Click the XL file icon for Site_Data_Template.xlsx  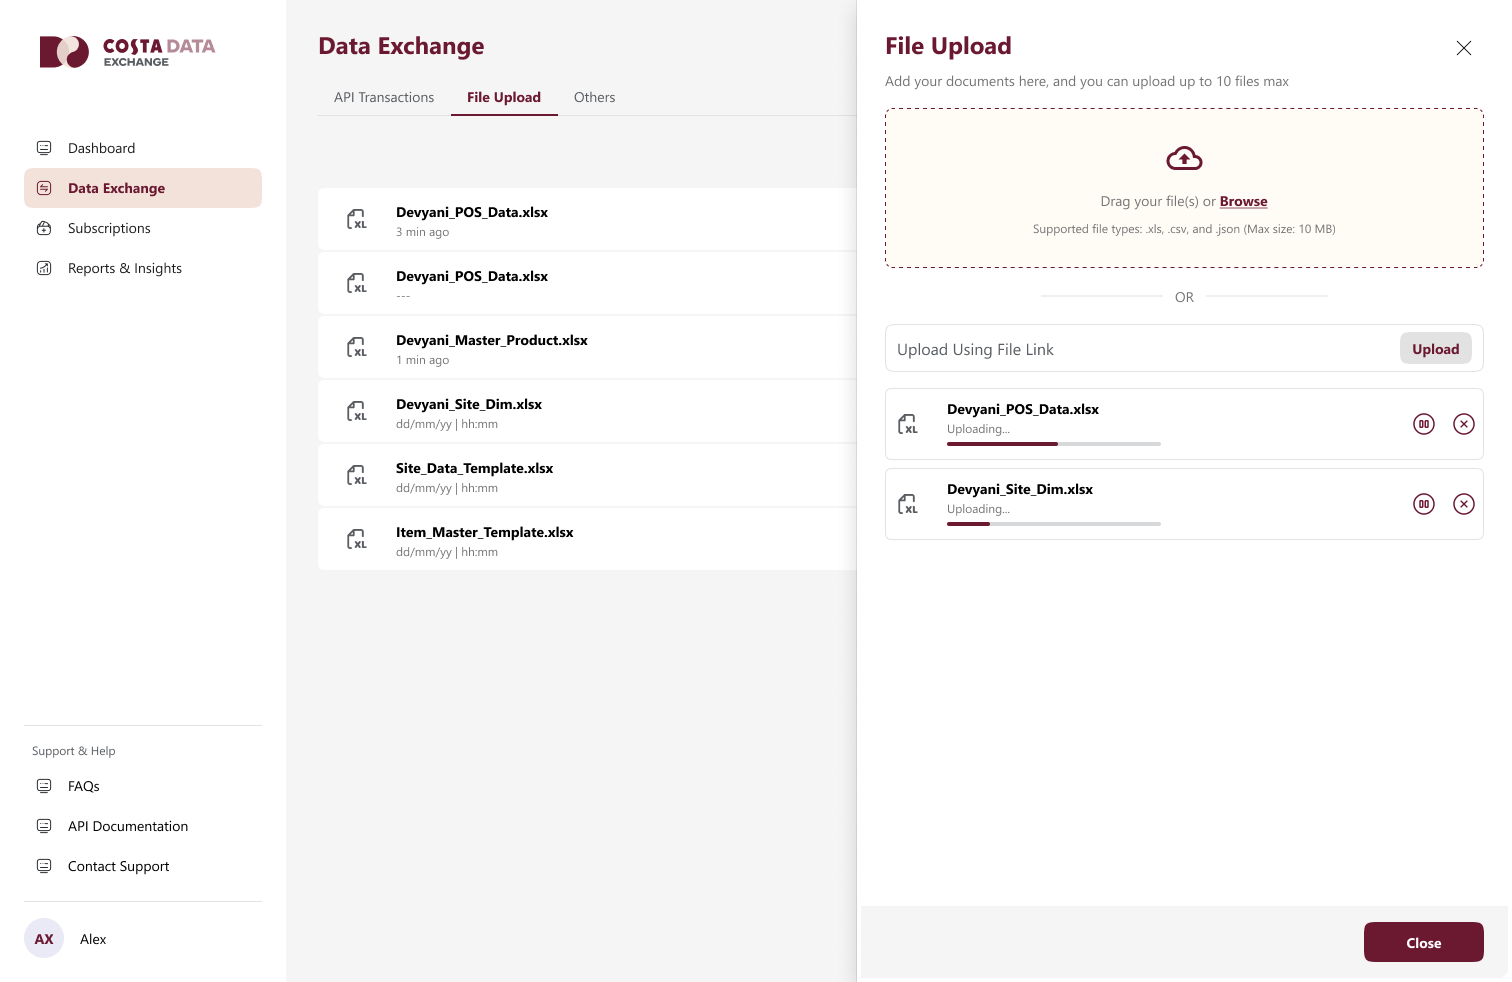pyautogui.click(x=357, y=475)
